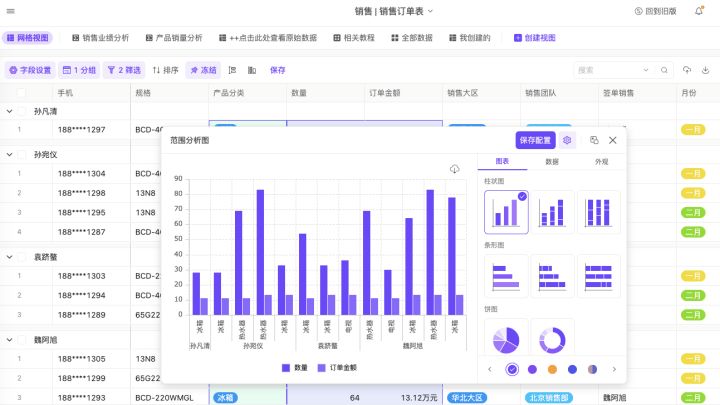Click the 冻结 freeze button
Viewport: 720px width, 405px height.
coord(203,70)
